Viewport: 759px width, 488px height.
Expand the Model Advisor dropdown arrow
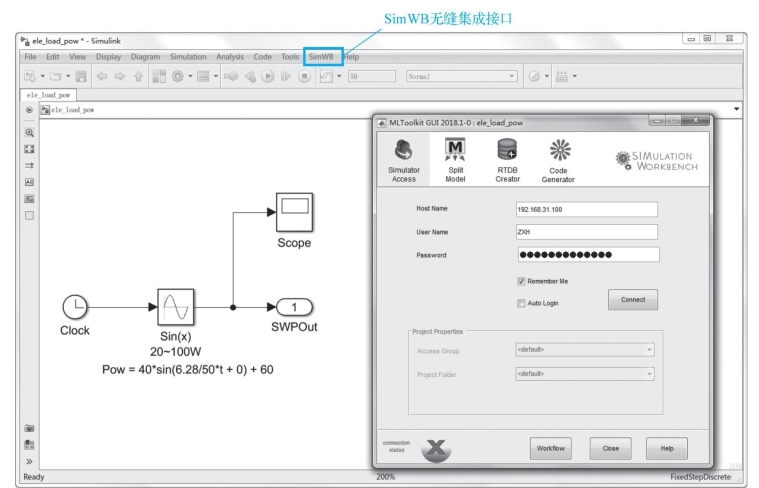pyautogui.click(x=546, y=76)
